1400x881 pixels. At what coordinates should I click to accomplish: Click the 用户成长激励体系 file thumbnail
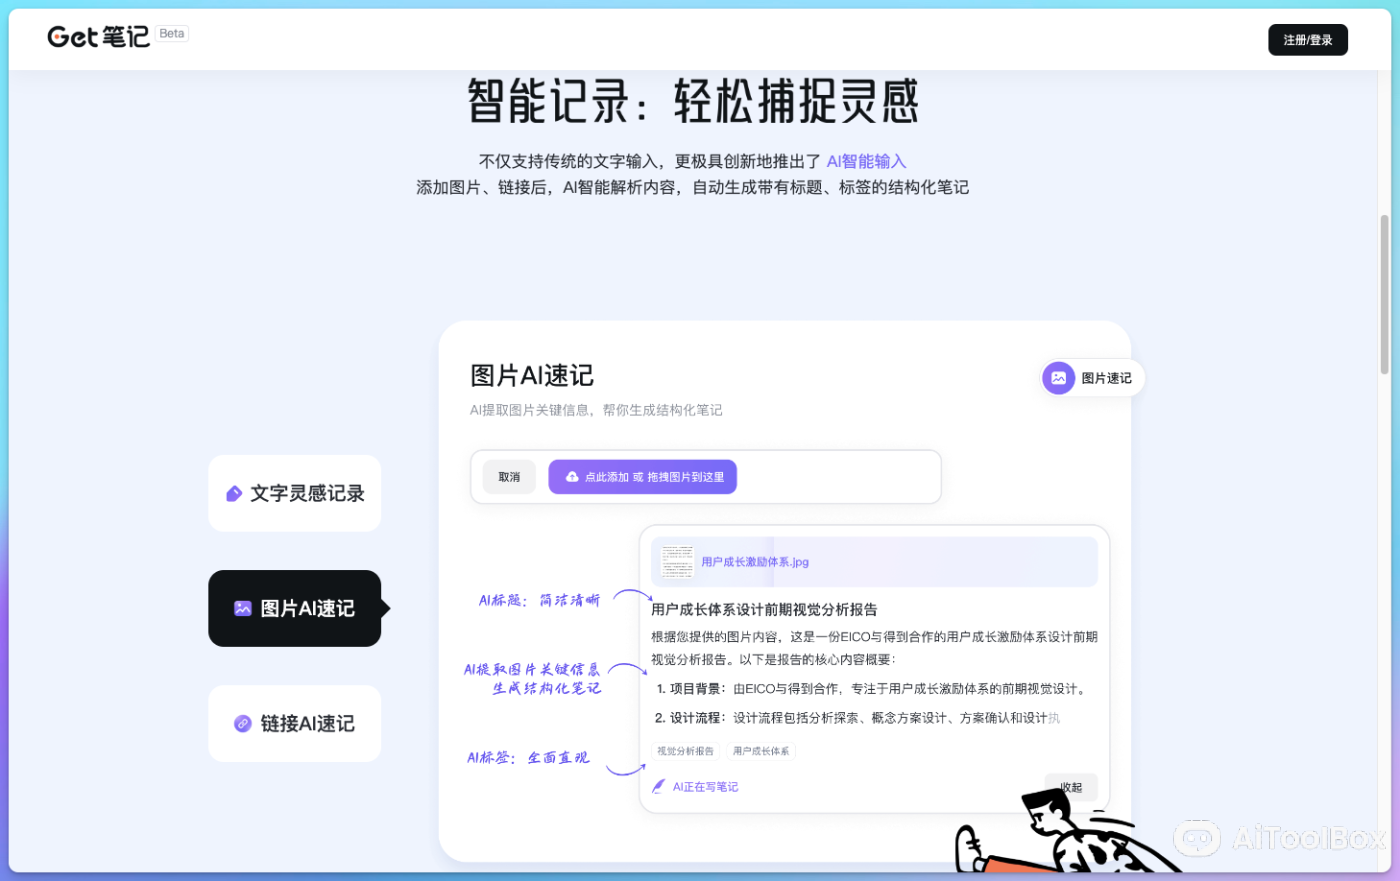[676, 561]
